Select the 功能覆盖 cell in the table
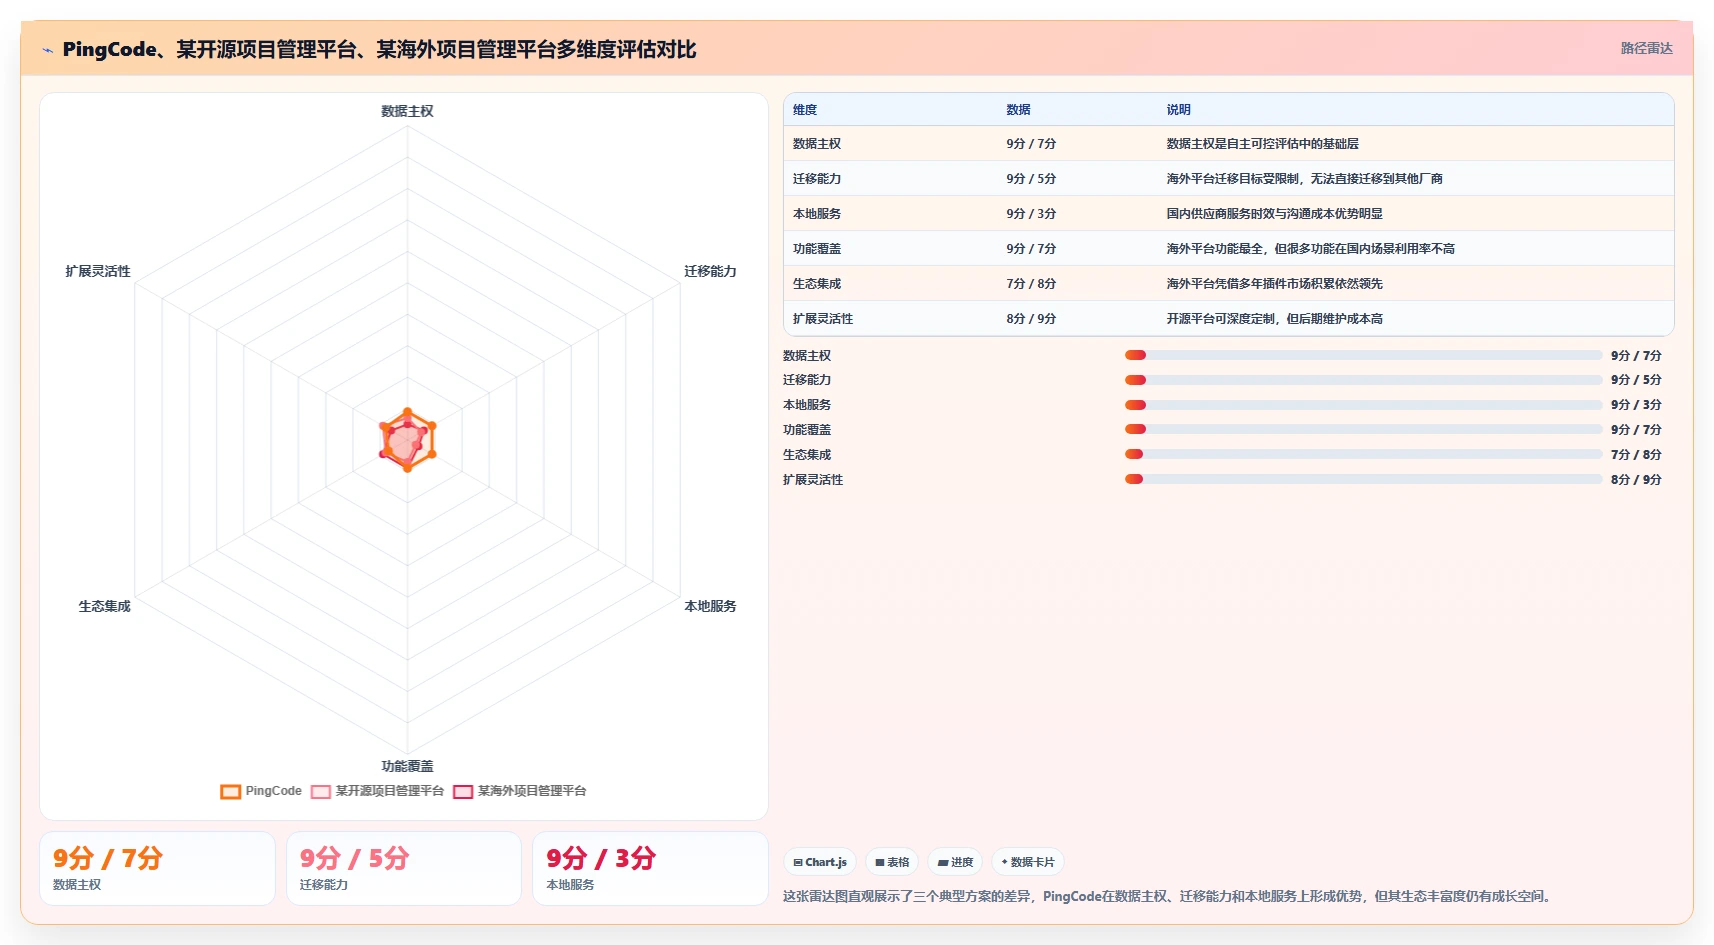1714x945 pixels. tap(817, 249)
